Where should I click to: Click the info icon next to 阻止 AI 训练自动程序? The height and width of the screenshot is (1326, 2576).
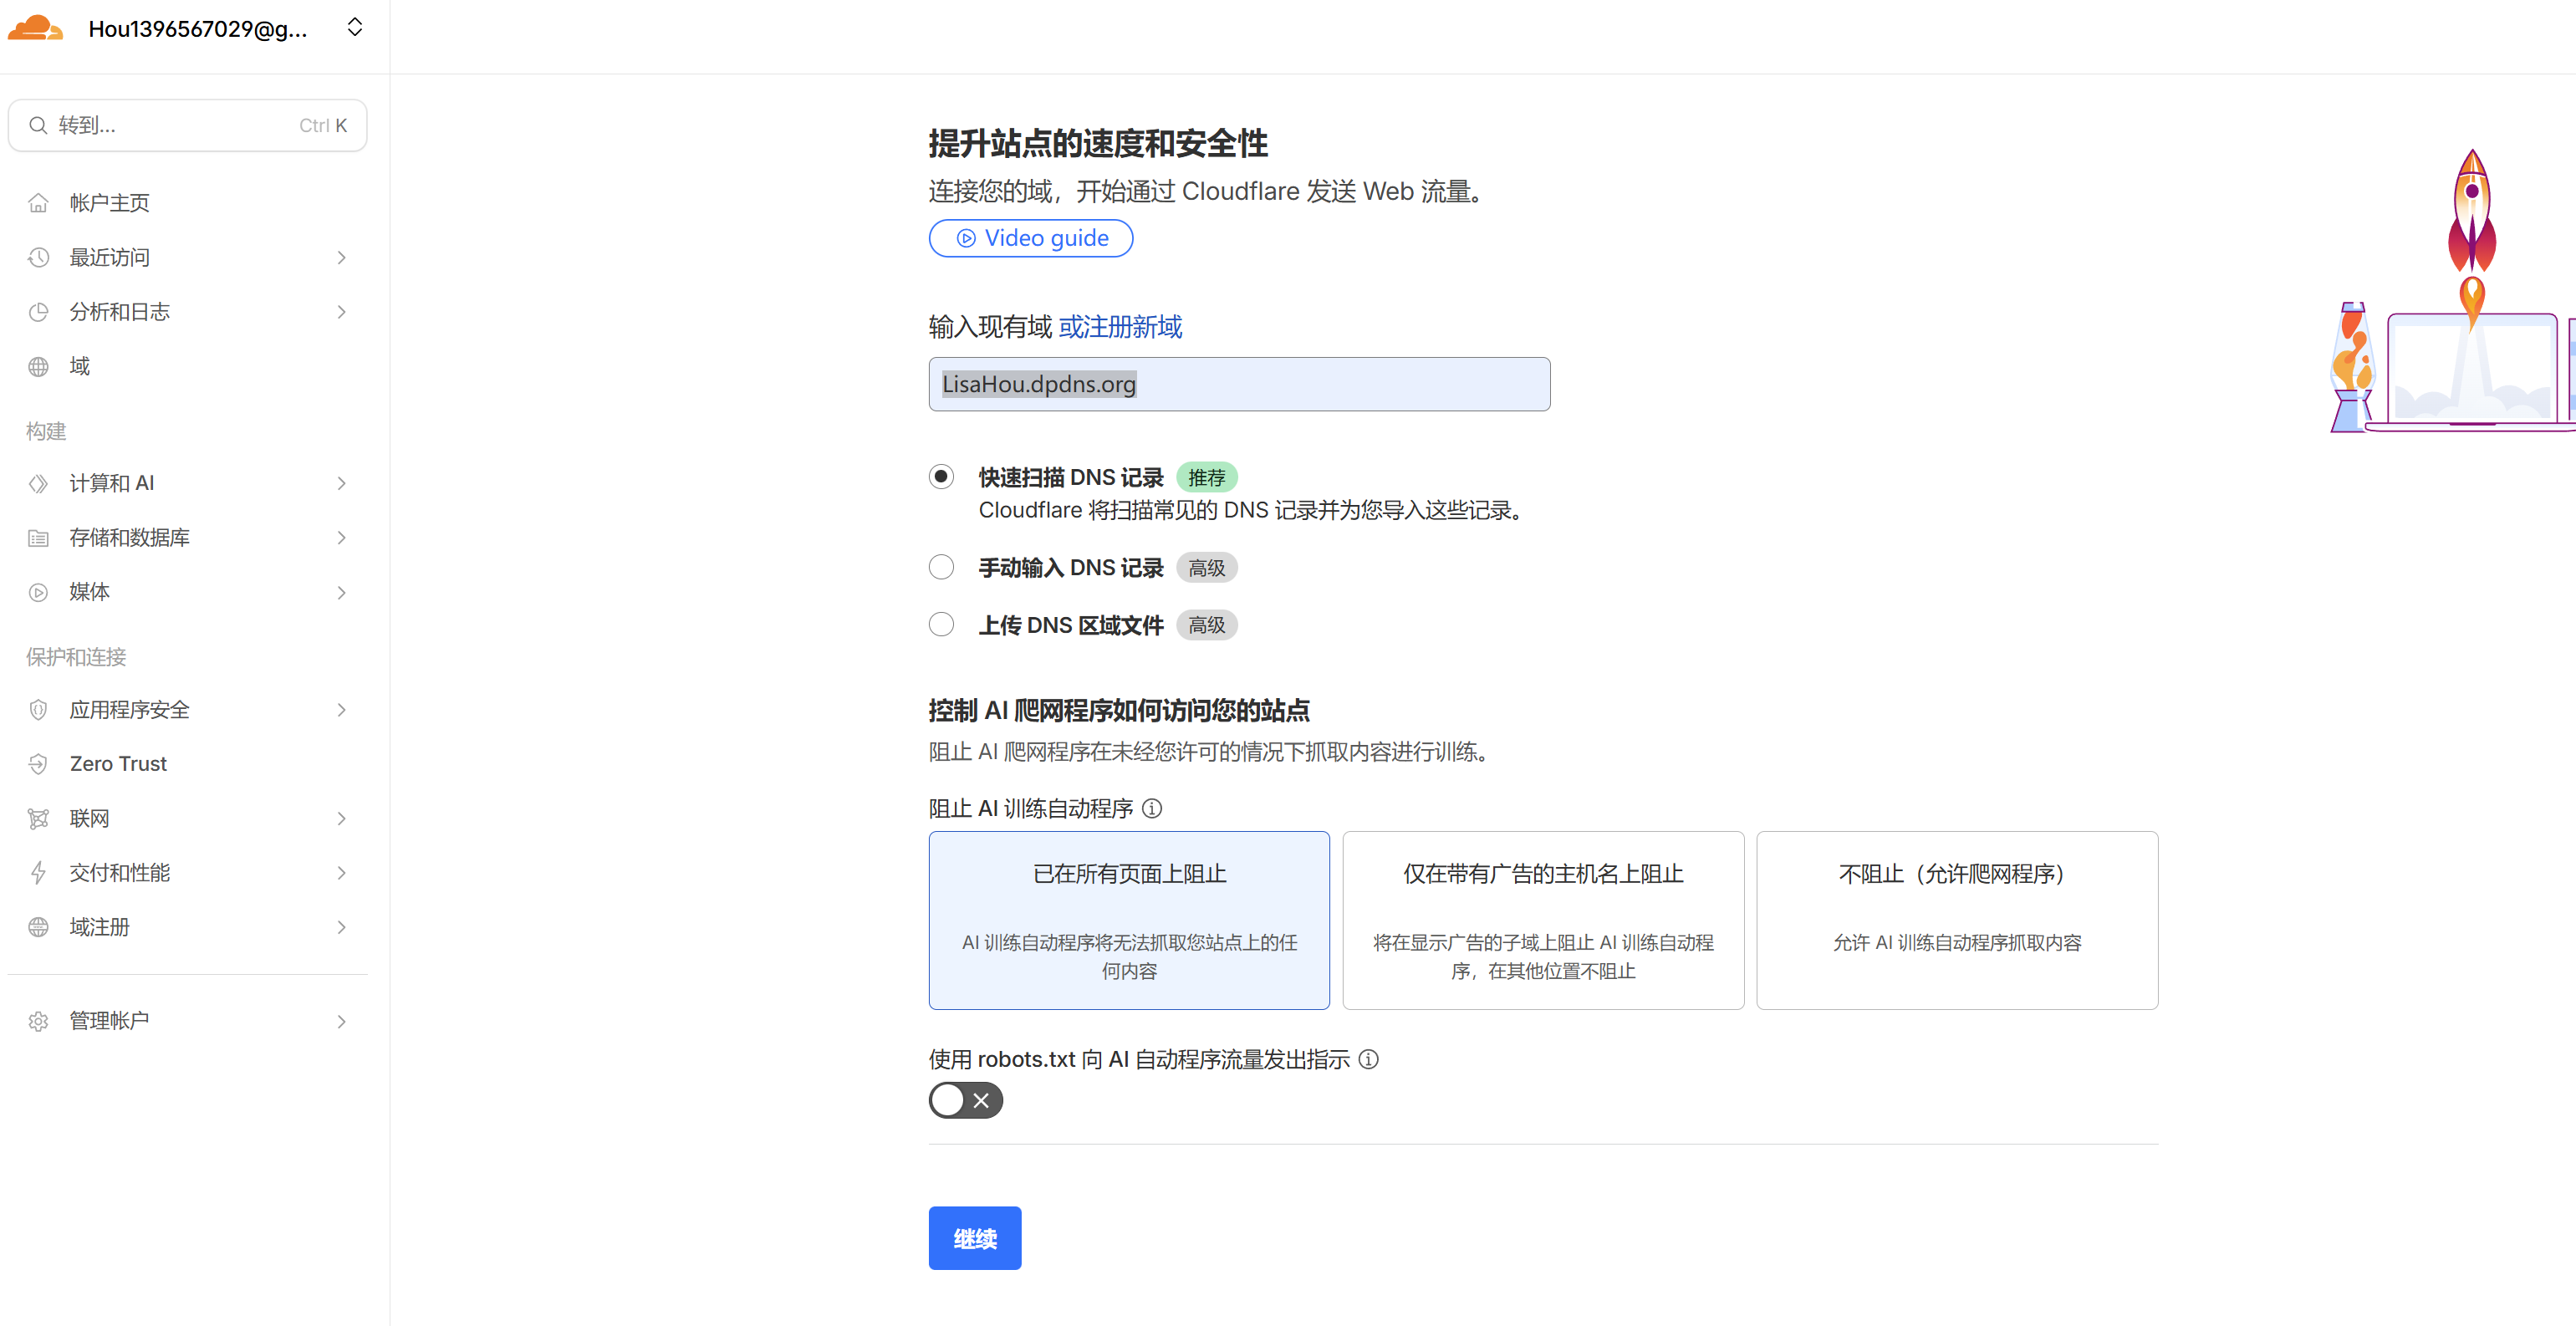tap(1152, 808)
